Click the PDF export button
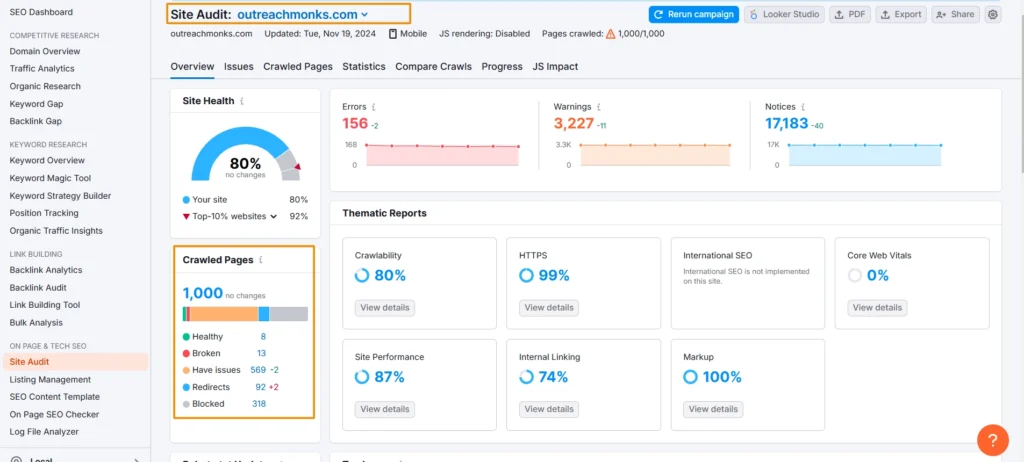Viewport: 1024px width, 462px height. click(x=850, y=14)
